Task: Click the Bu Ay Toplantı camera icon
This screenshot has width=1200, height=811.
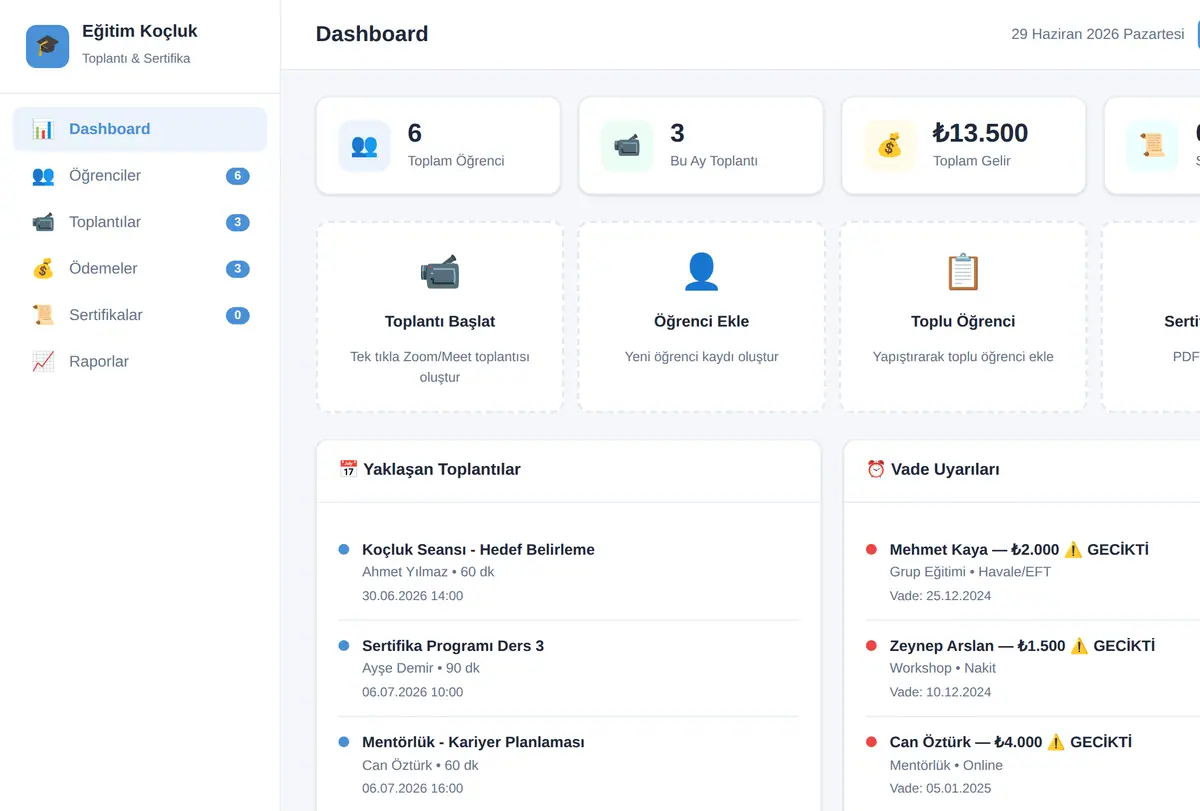Action: [x=627, y=146]
